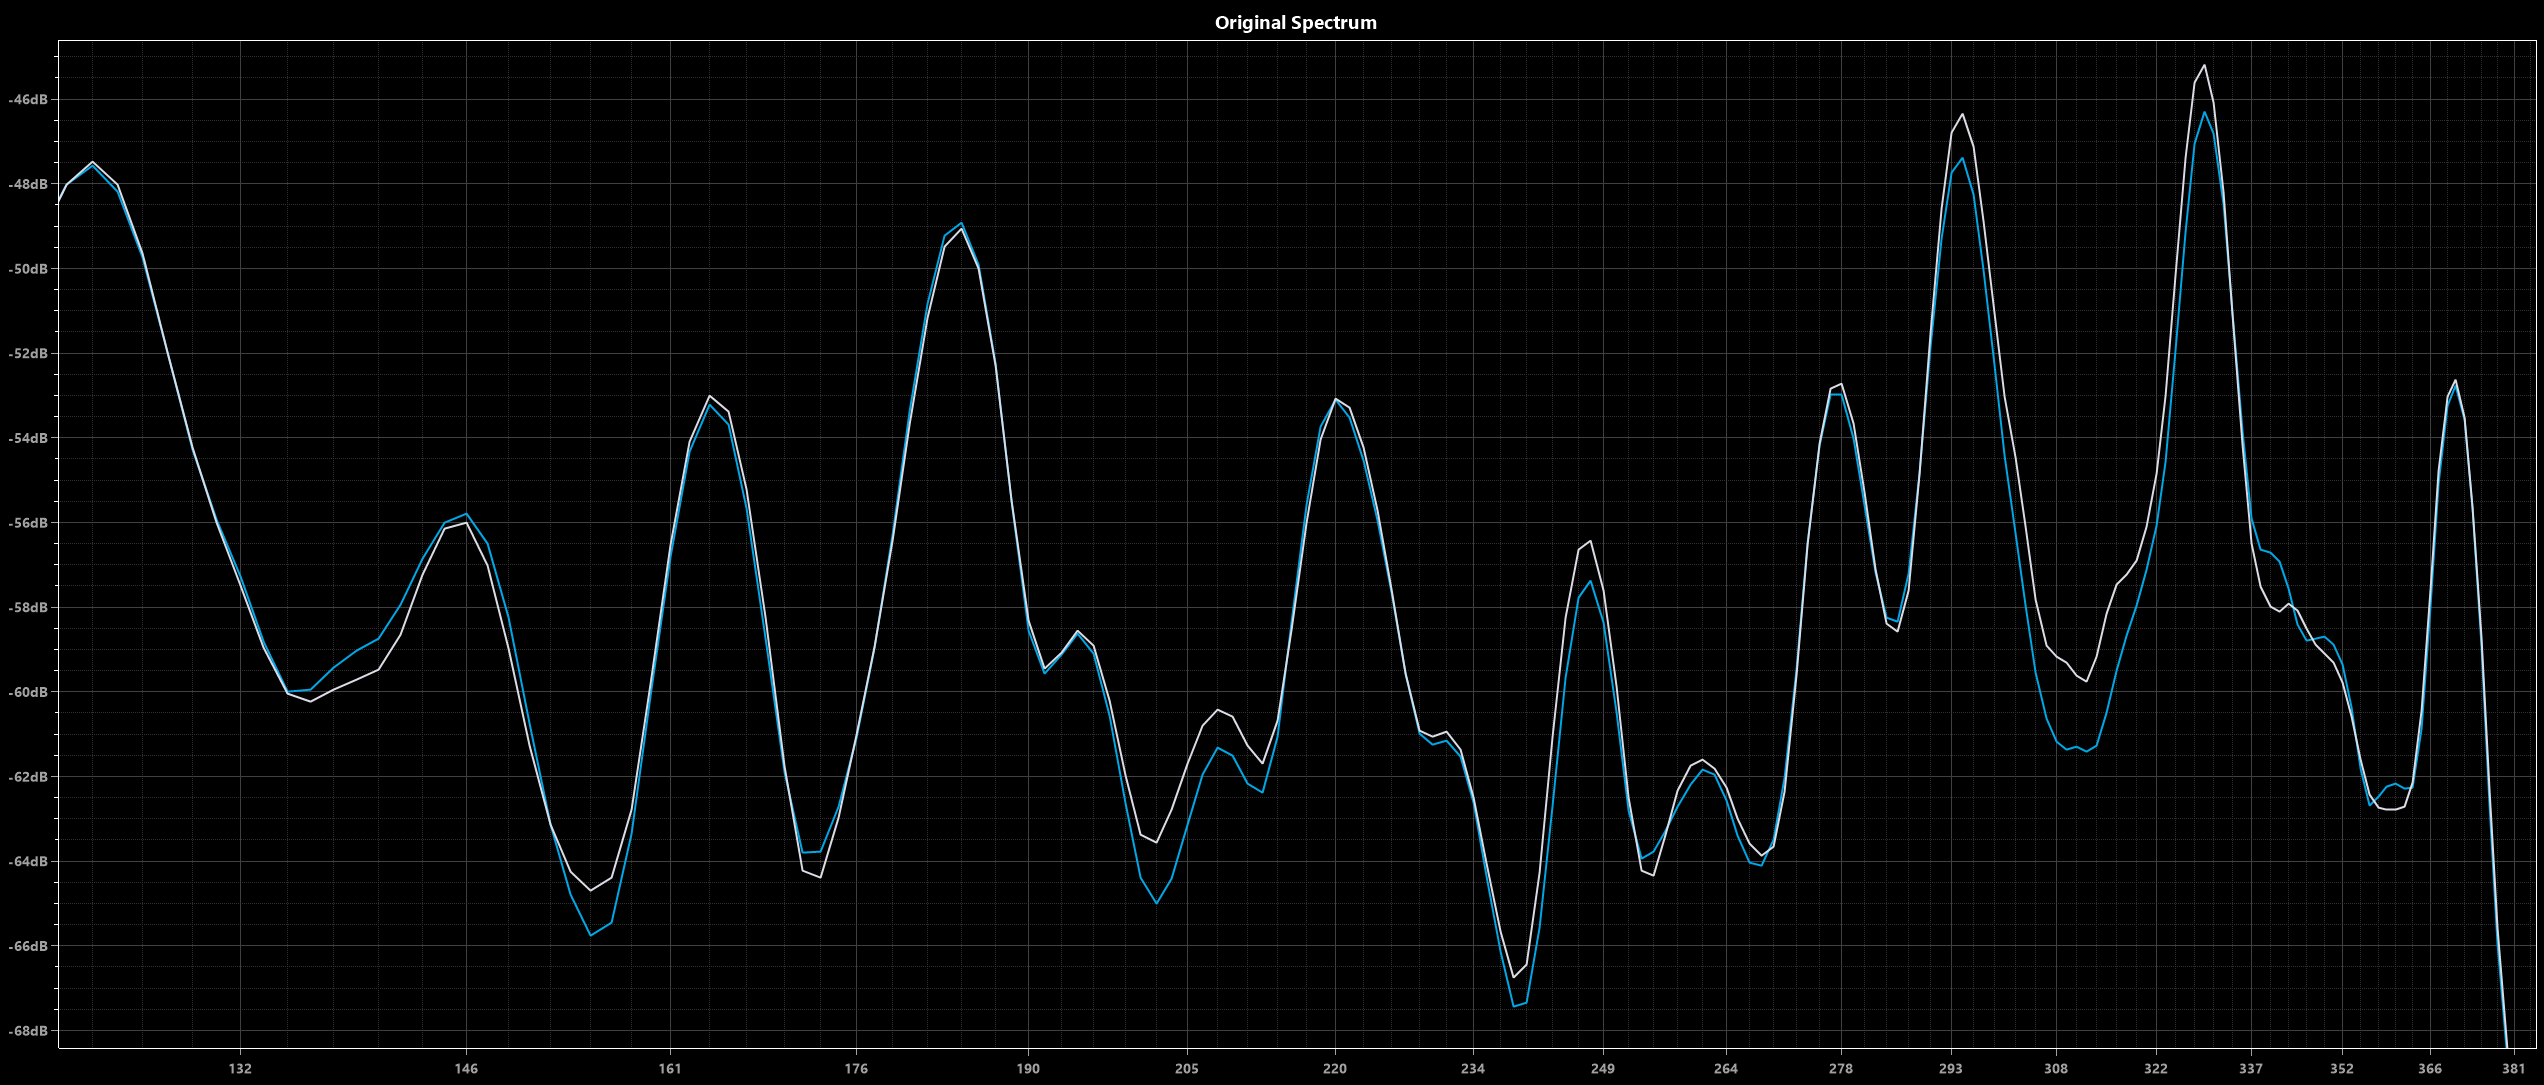Click the 234 frequency axis label
The height and width of the screenshot is (1085, 2544).
click(x=1473, y=1068)
